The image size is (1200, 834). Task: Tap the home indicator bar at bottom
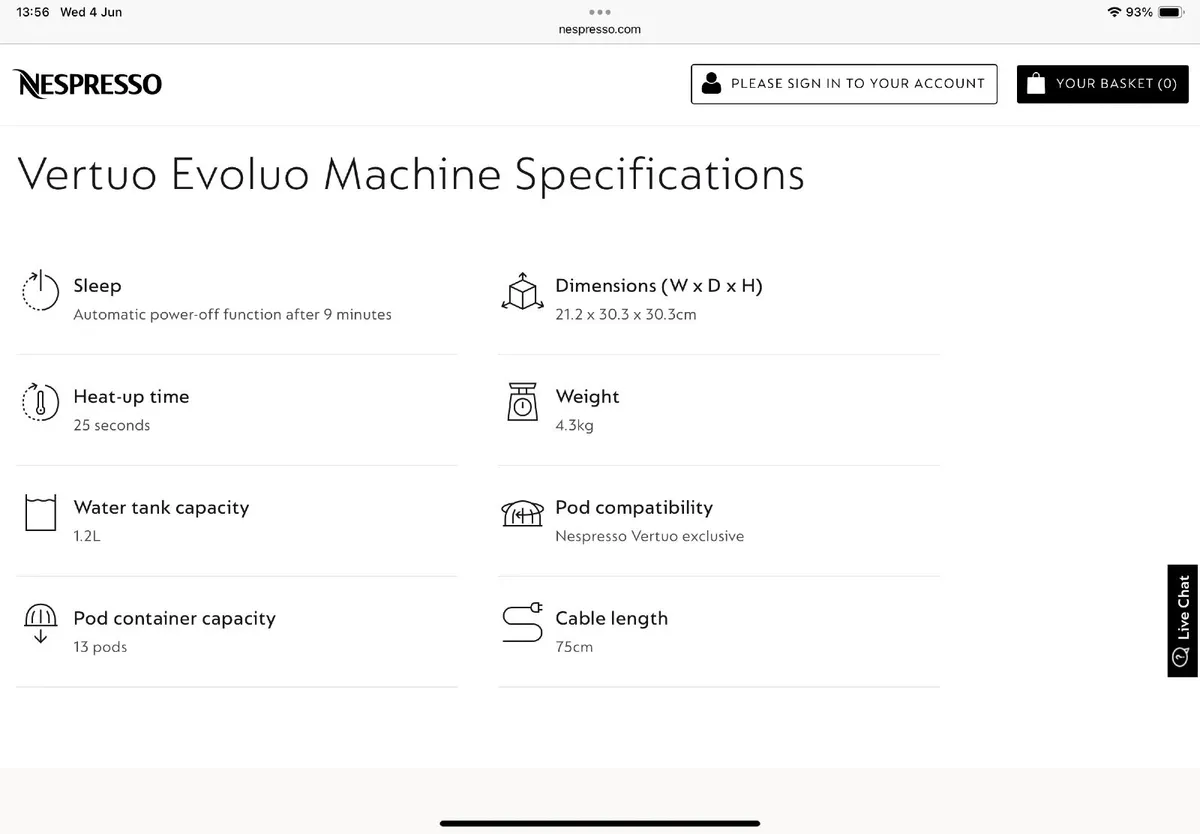(x=600, y=823)
